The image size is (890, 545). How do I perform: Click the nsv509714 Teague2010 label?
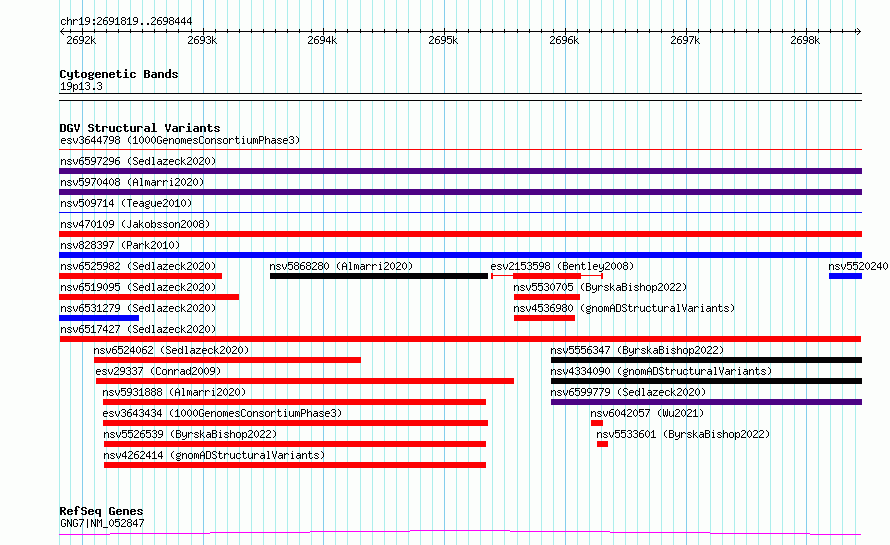pyautogui.click(x=126, y=203)
